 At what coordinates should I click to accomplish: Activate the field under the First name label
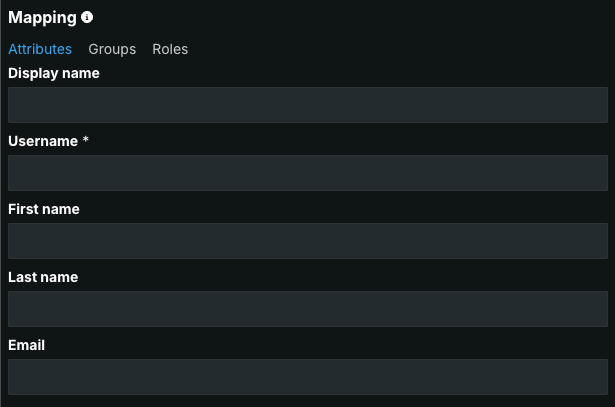(x=307, y=241)
